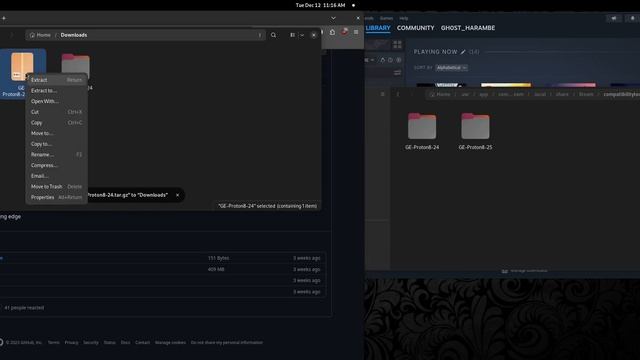
Task: Open the Alphabetical sort dropdown in Steam
Action: click(451, 68)
